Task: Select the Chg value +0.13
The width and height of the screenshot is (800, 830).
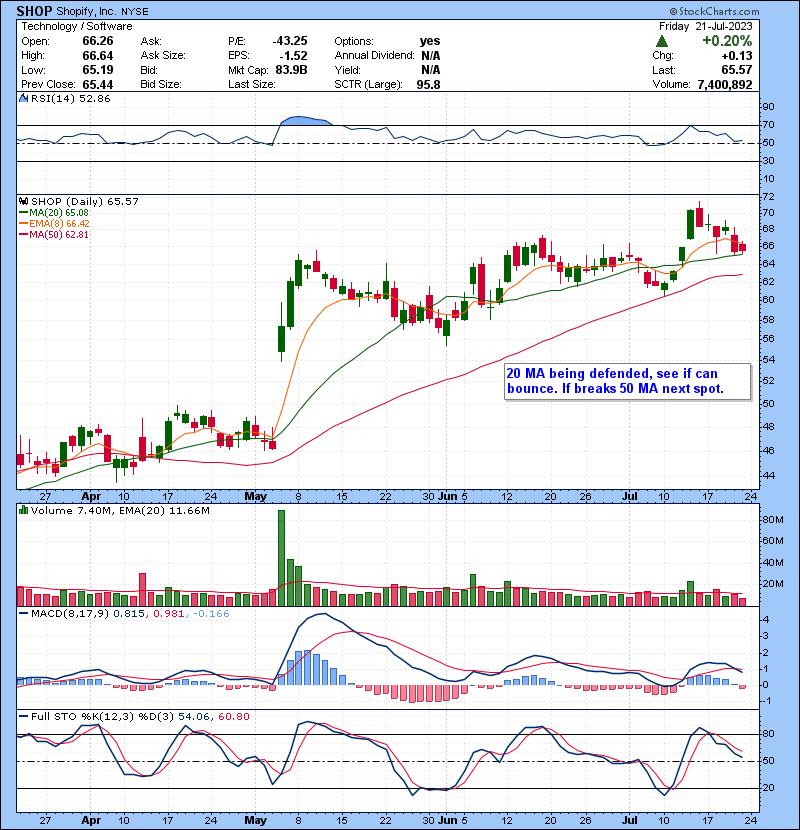Action: point(736,56)
